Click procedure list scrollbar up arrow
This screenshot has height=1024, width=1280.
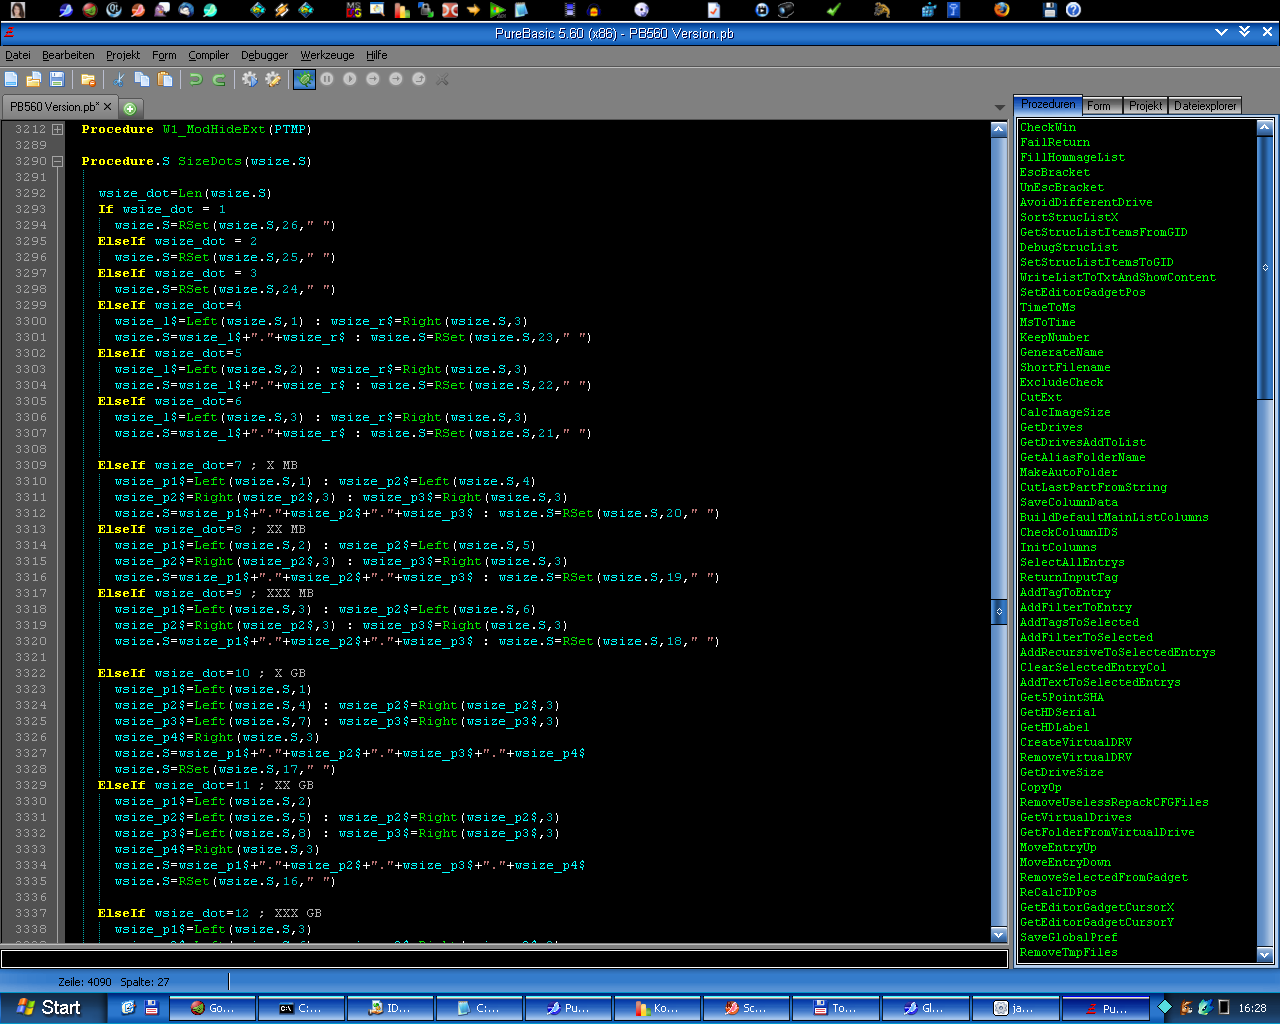coord(1265,127)
